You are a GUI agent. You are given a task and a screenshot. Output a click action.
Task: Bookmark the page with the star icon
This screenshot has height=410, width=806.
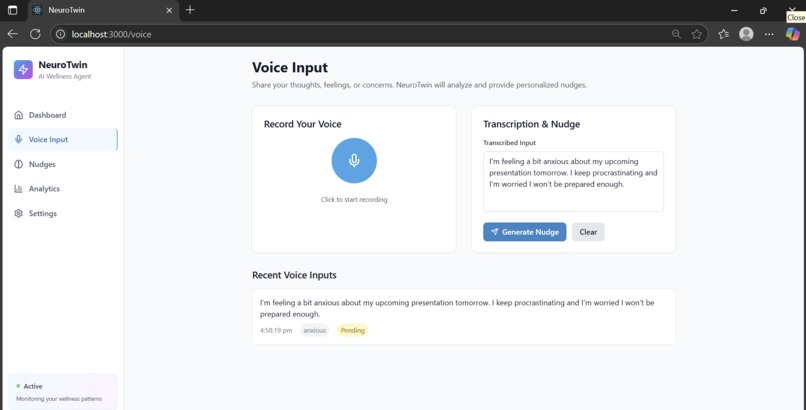[697, 34]
